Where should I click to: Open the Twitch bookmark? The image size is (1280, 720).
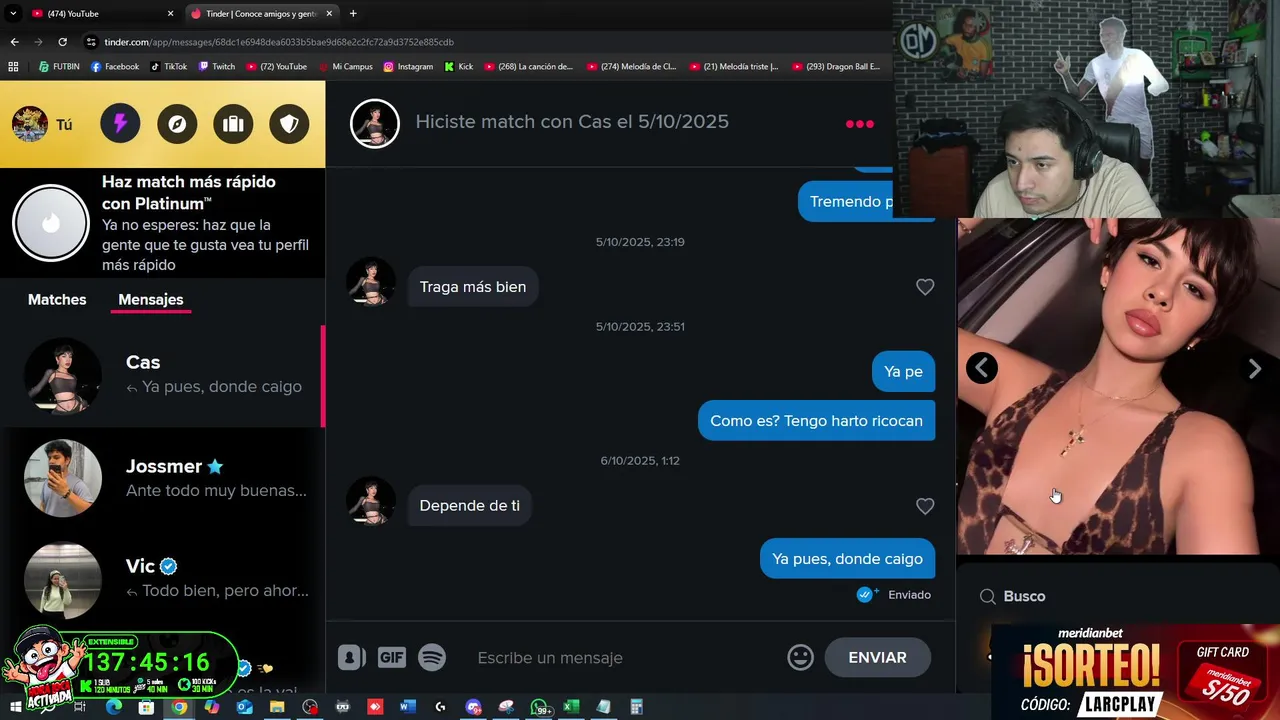(217, 67)
